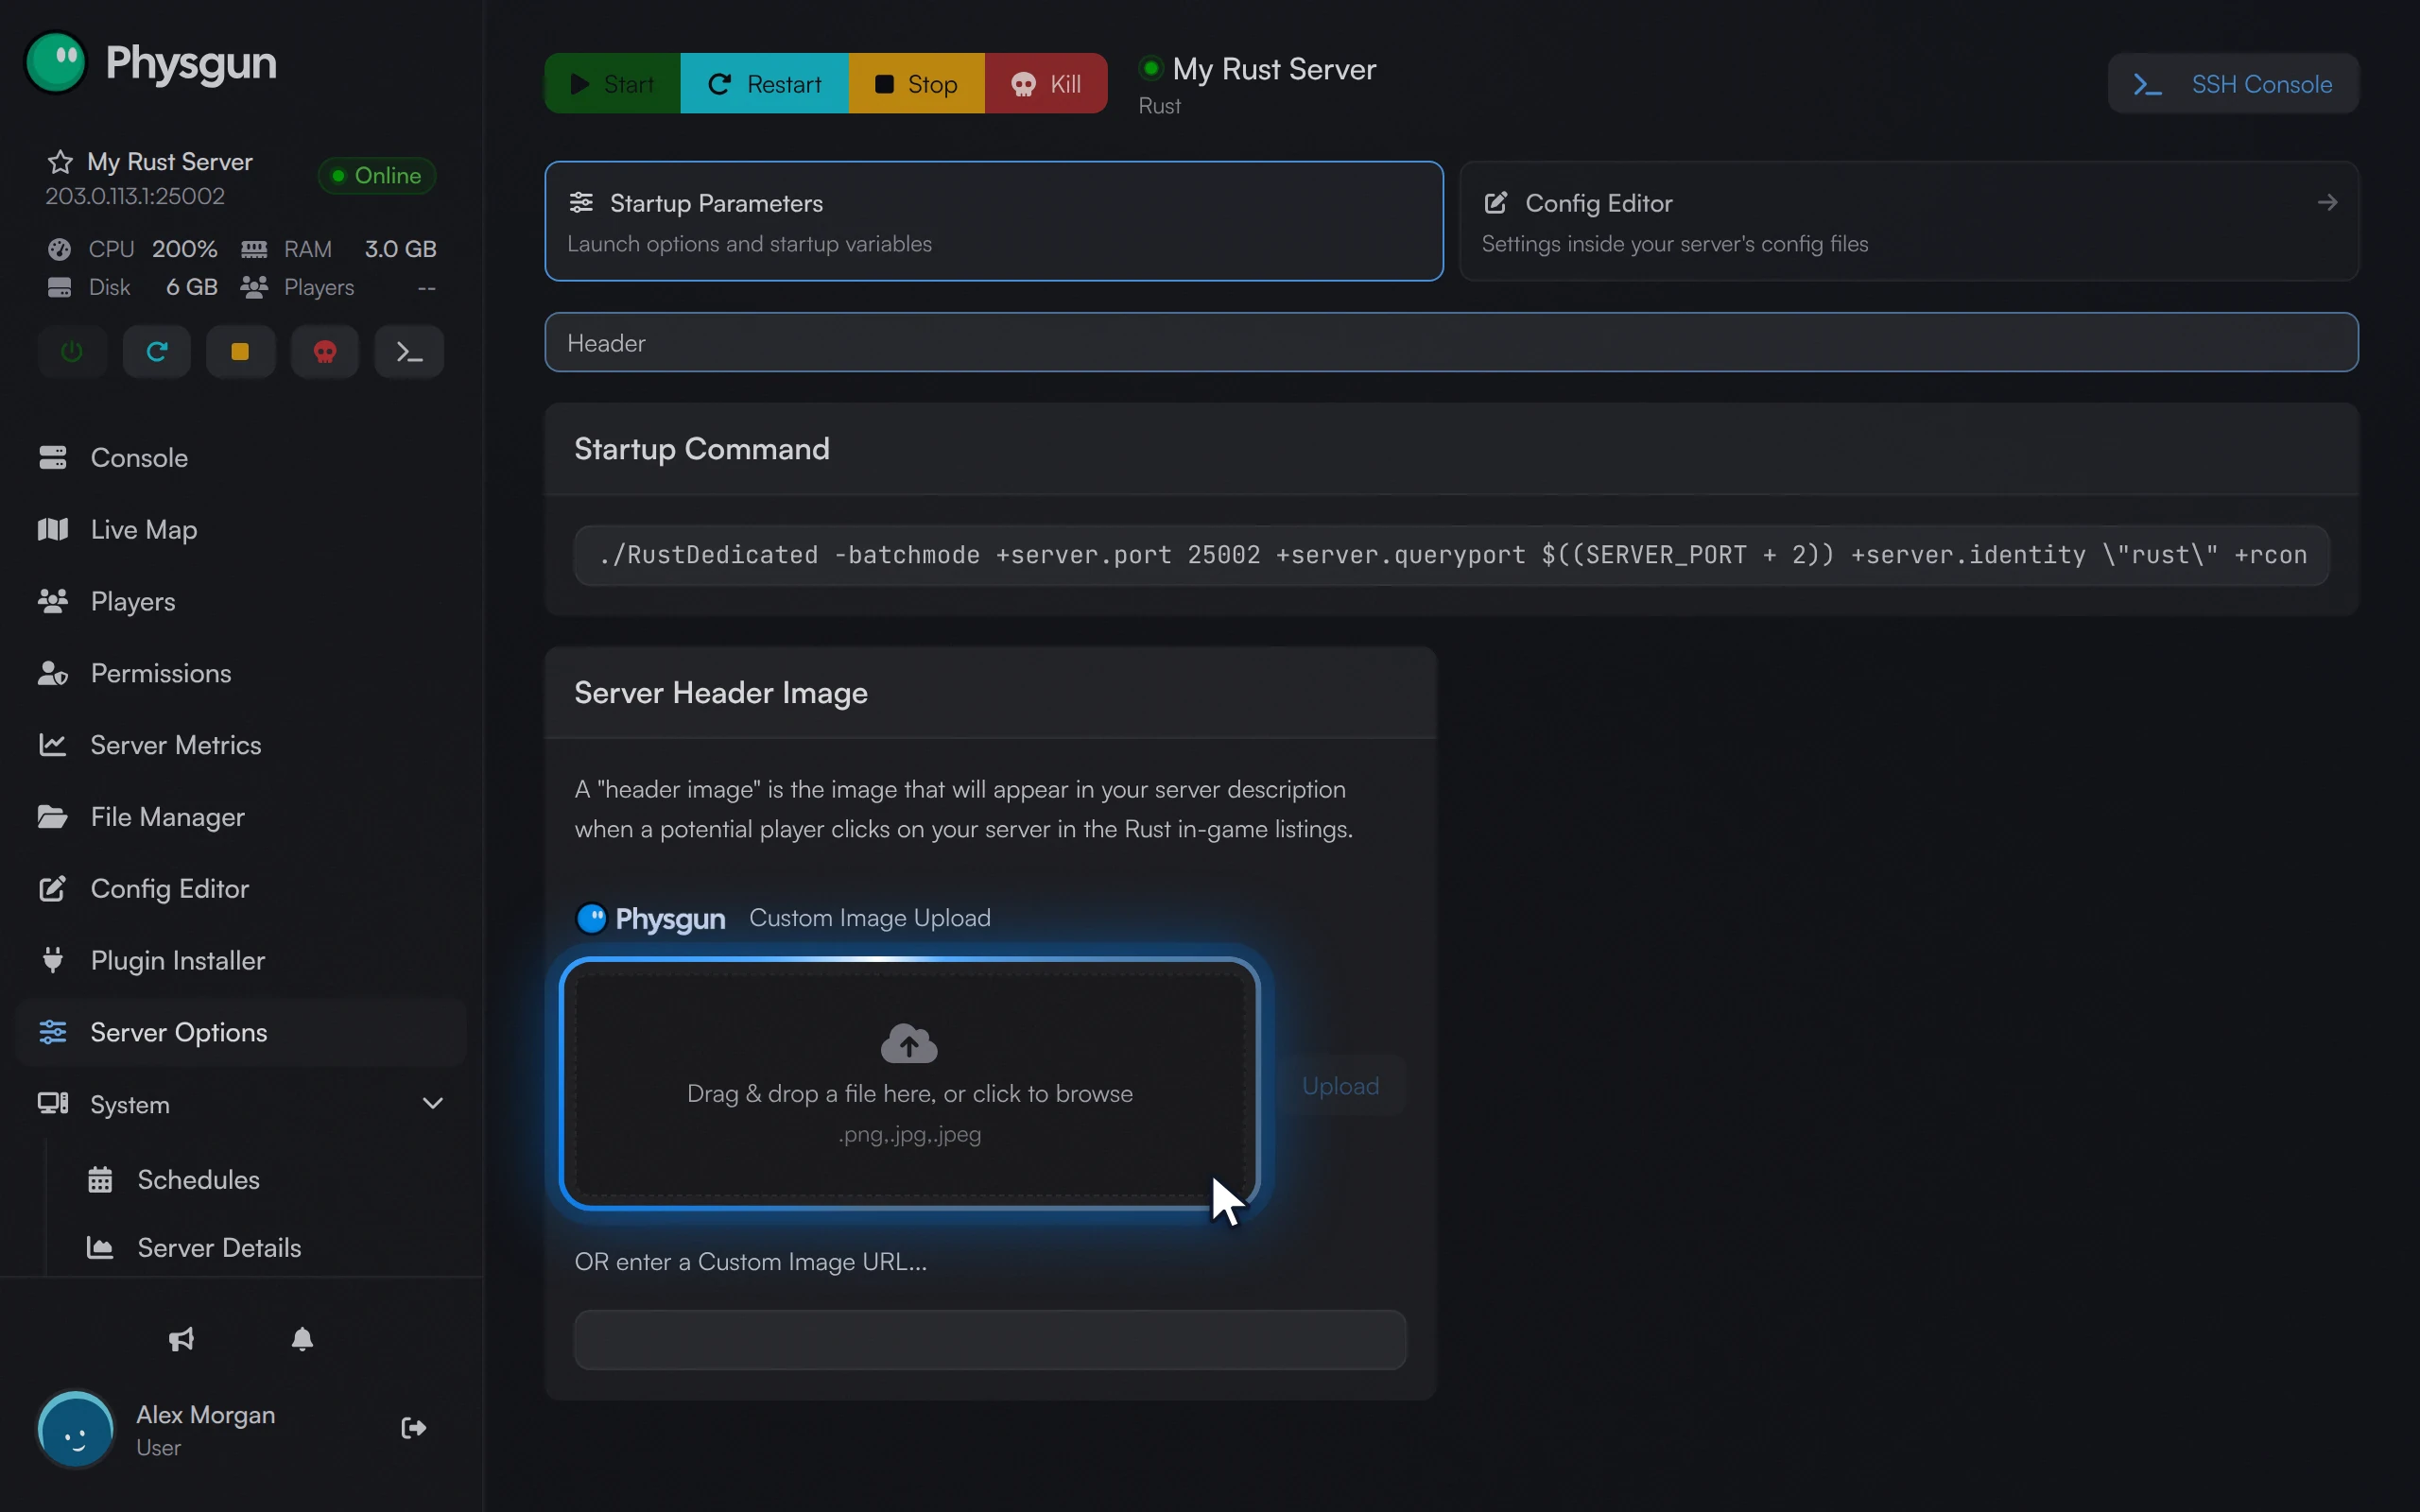This screenshot has height=1512, width=2420.
Task: Click the Server Header Image heading
Action: (721, 693)
